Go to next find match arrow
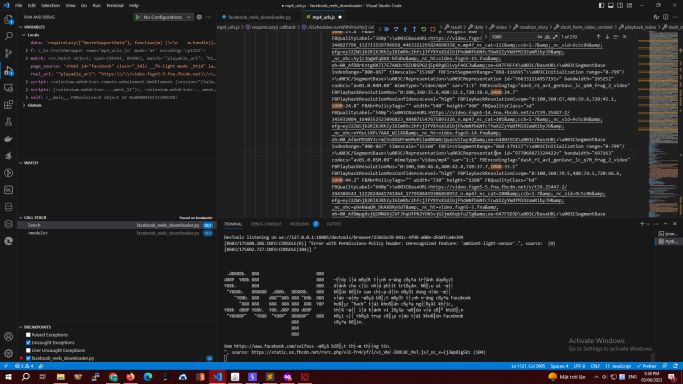 click(607, 37)
